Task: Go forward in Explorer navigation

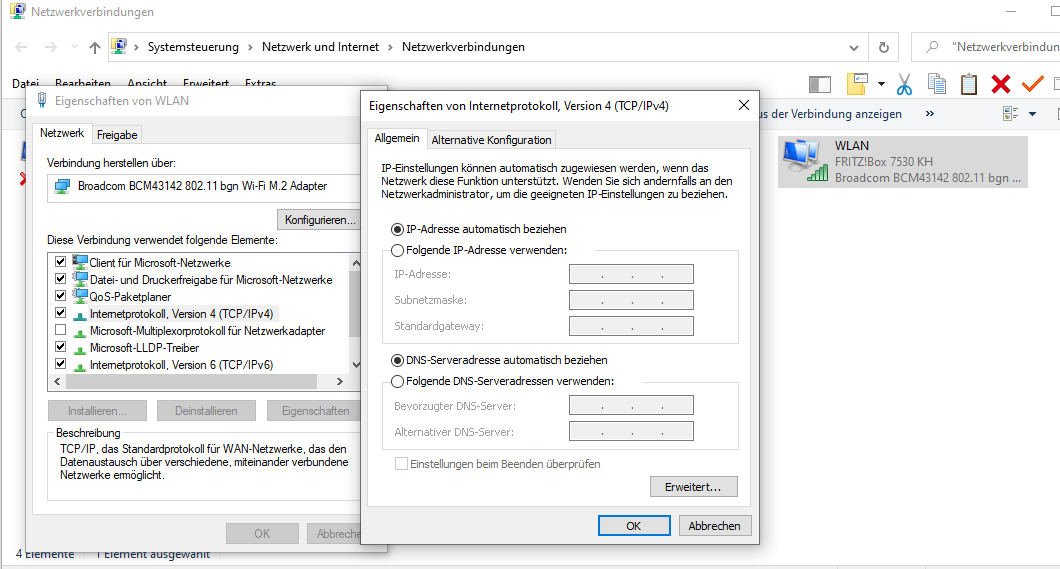Action: click(x=51, y=47)
